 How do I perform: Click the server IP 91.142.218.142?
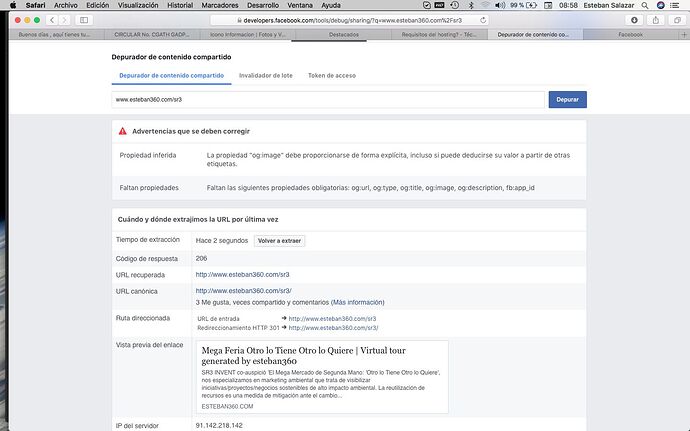(x=219, y=425)
